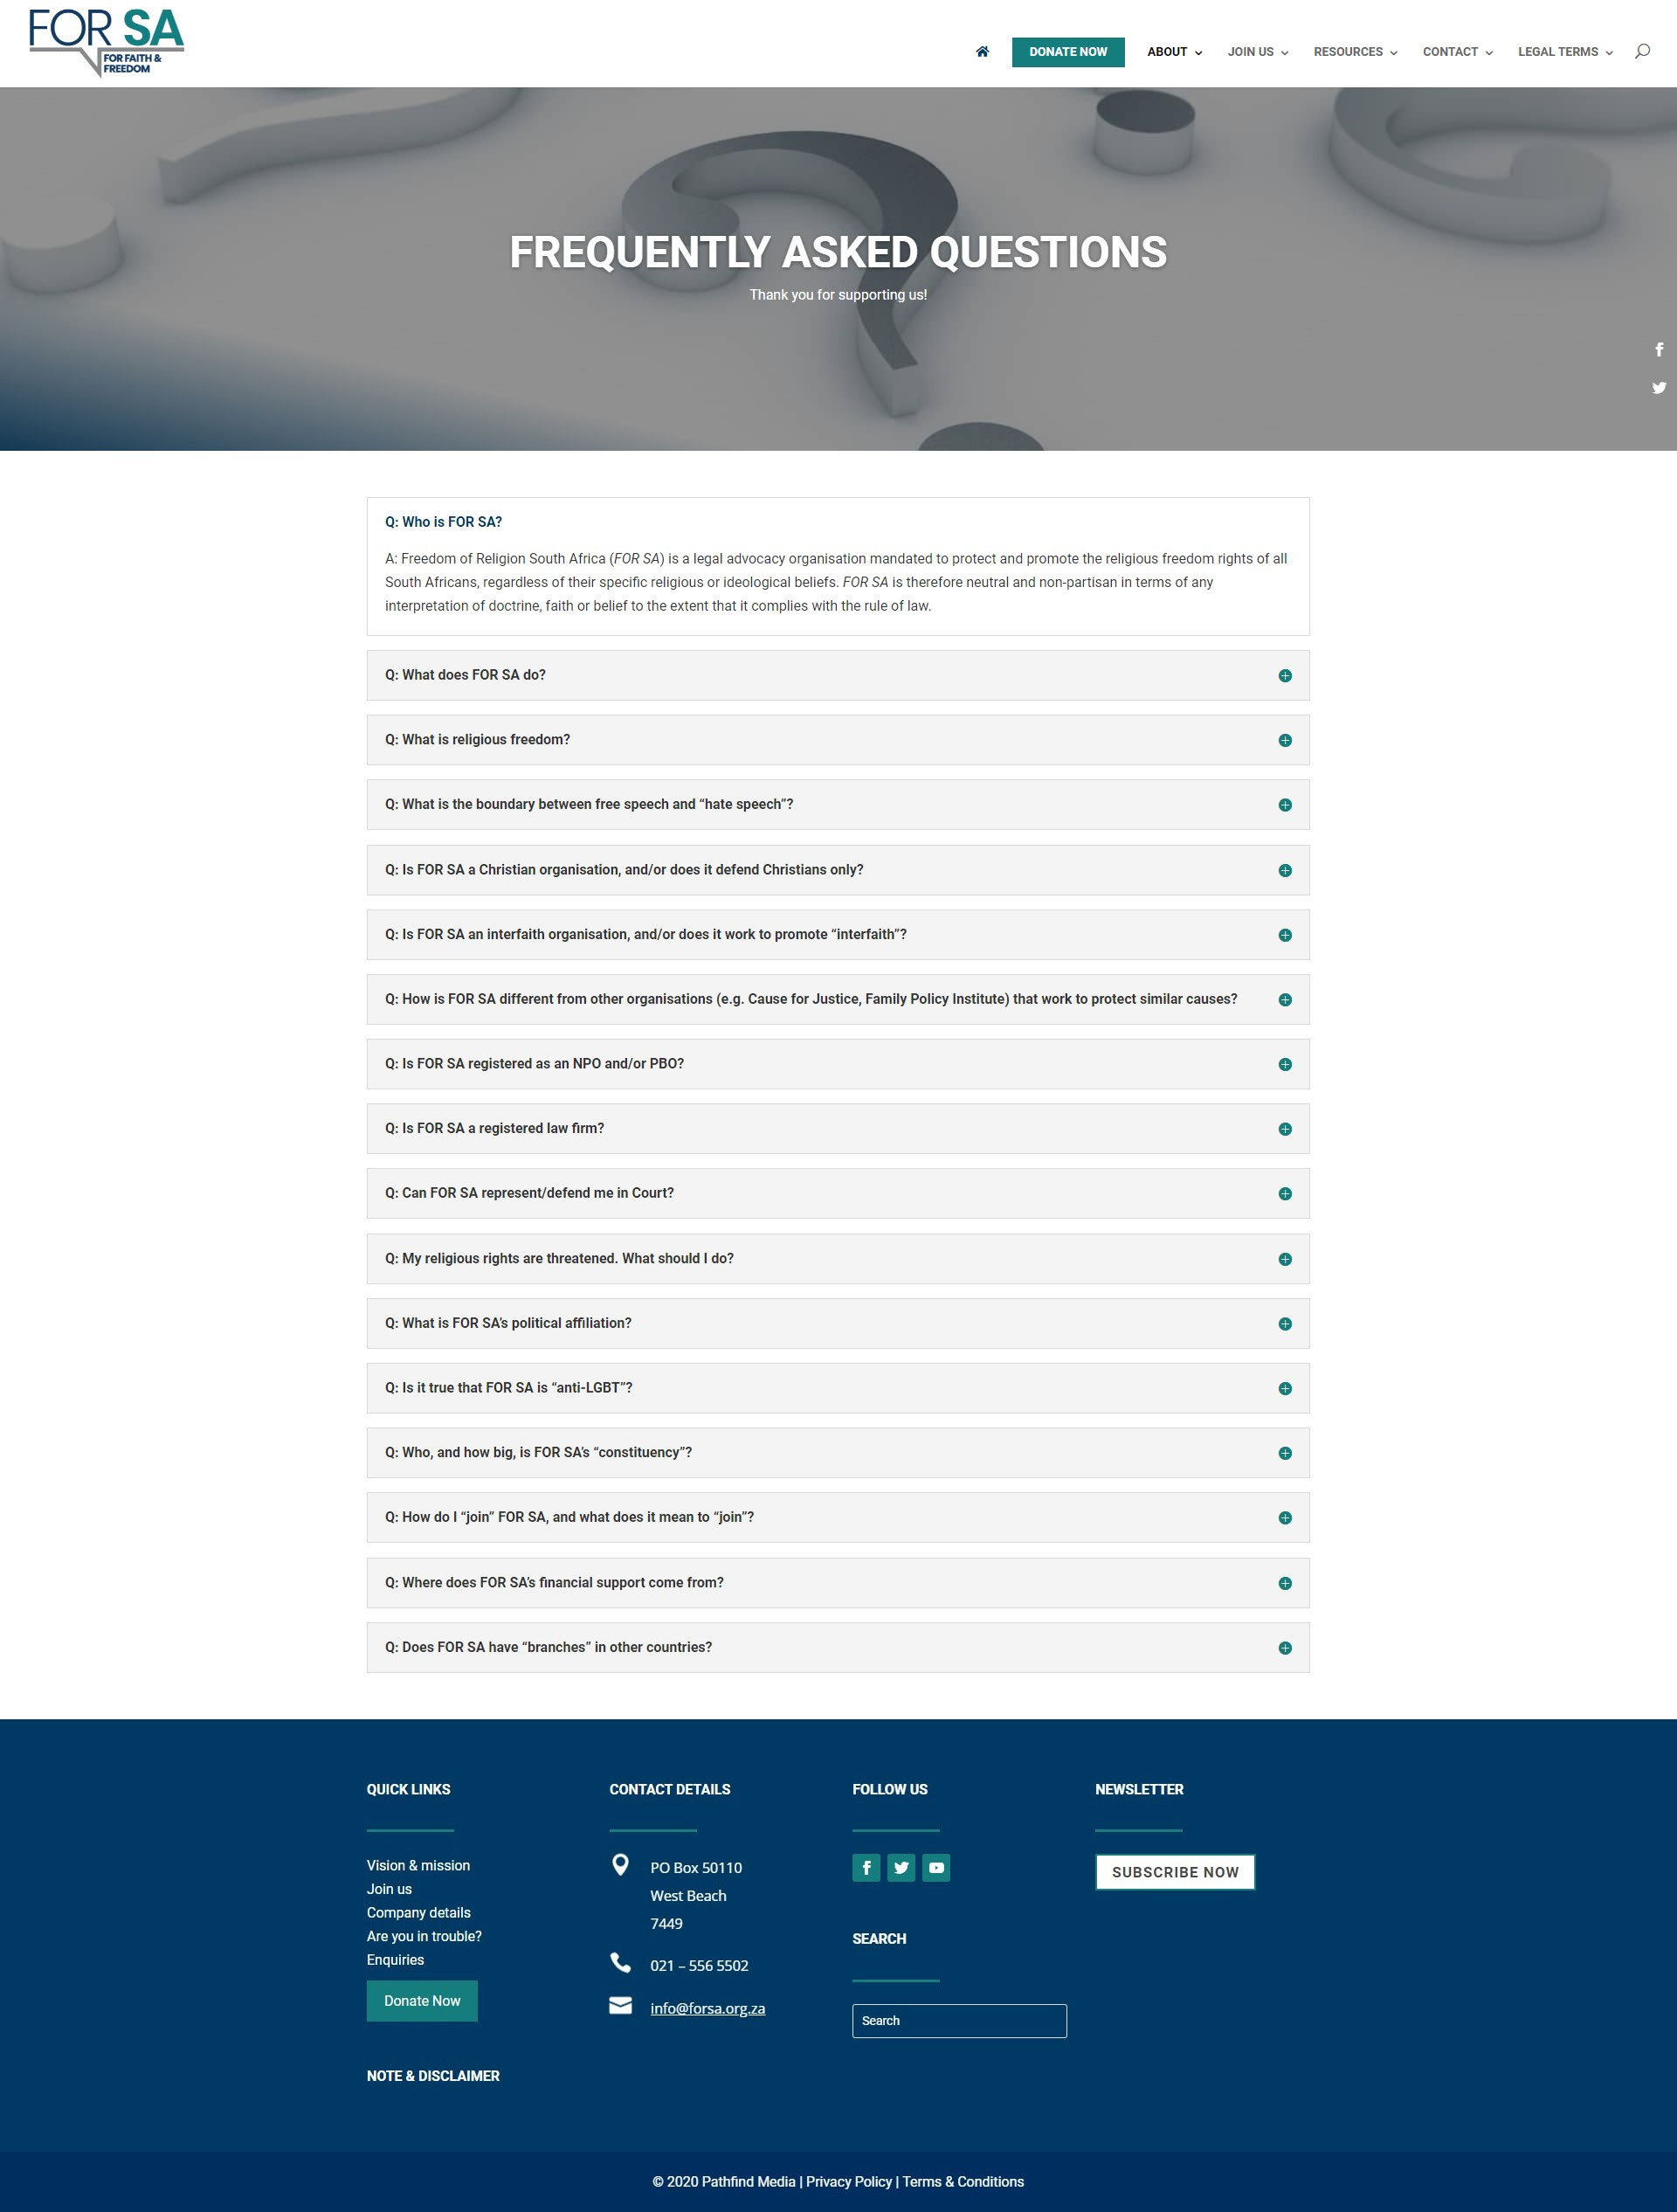Open the footer Twitter icon under Follow Us
The height and width of the screenshot is (2212, 1677).
[901, 1867]
